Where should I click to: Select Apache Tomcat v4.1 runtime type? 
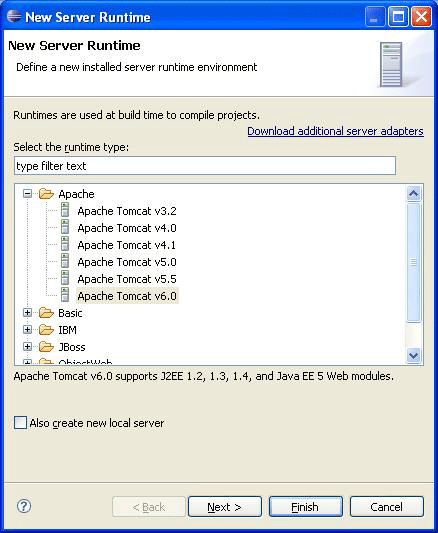(x=126, y=245)
